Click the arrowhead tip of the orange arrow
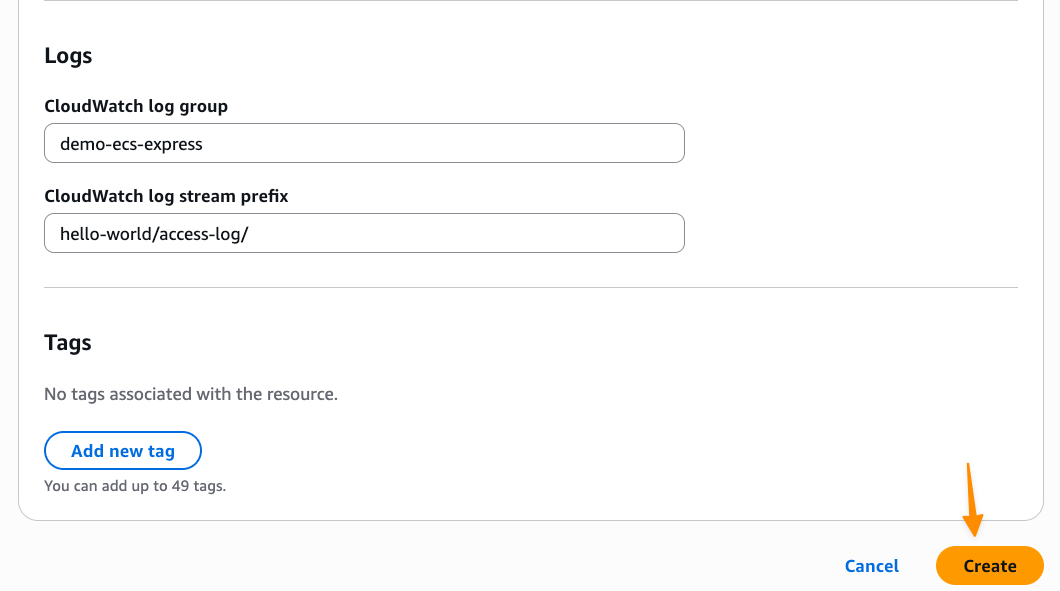Viewport: 1060px width, 591px height. coord(974,533)
